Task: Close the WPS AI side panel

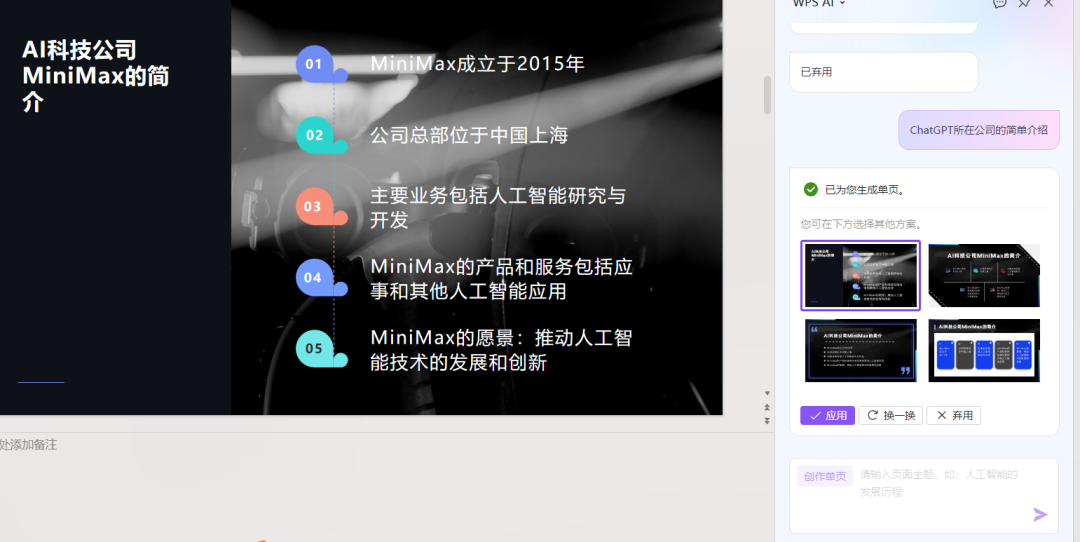Action: [x=1048, y=3]
